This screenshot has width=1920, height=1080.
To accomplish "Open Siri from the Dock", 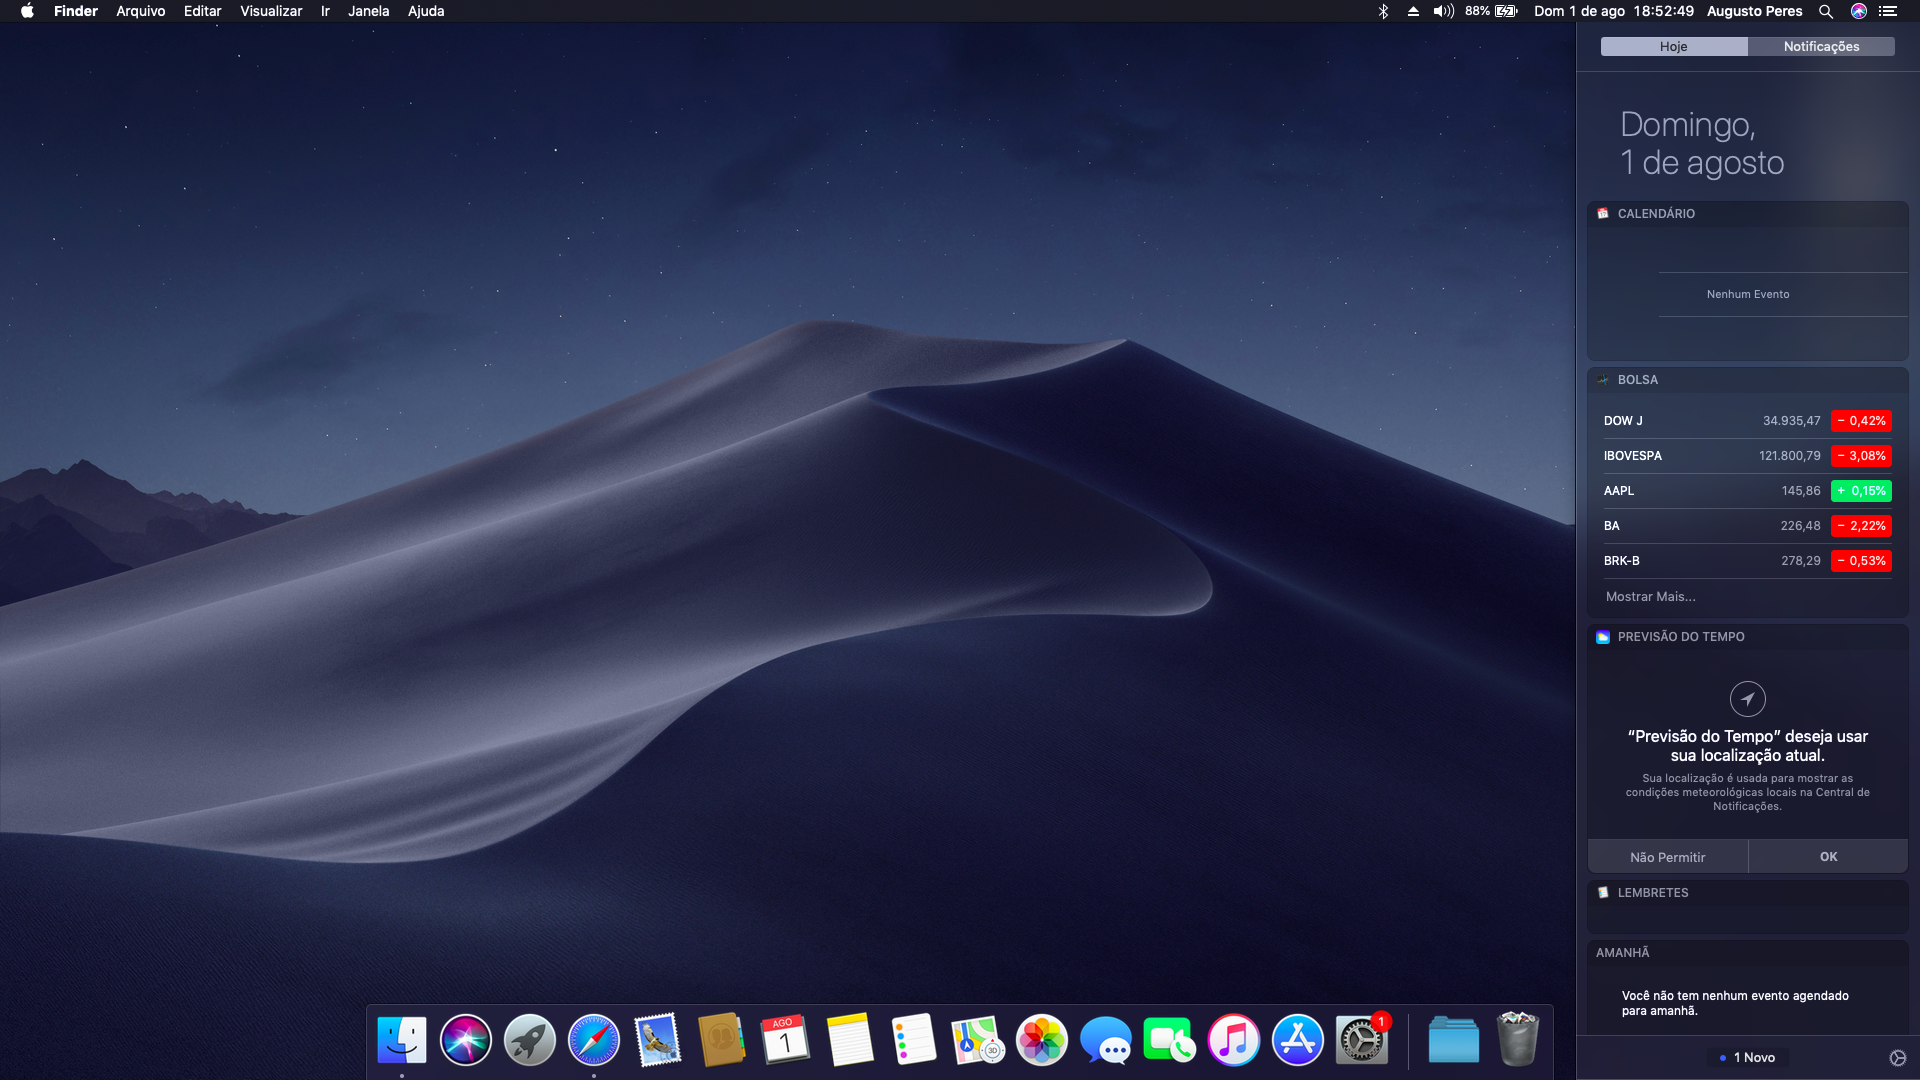I will click(465, 1040).
